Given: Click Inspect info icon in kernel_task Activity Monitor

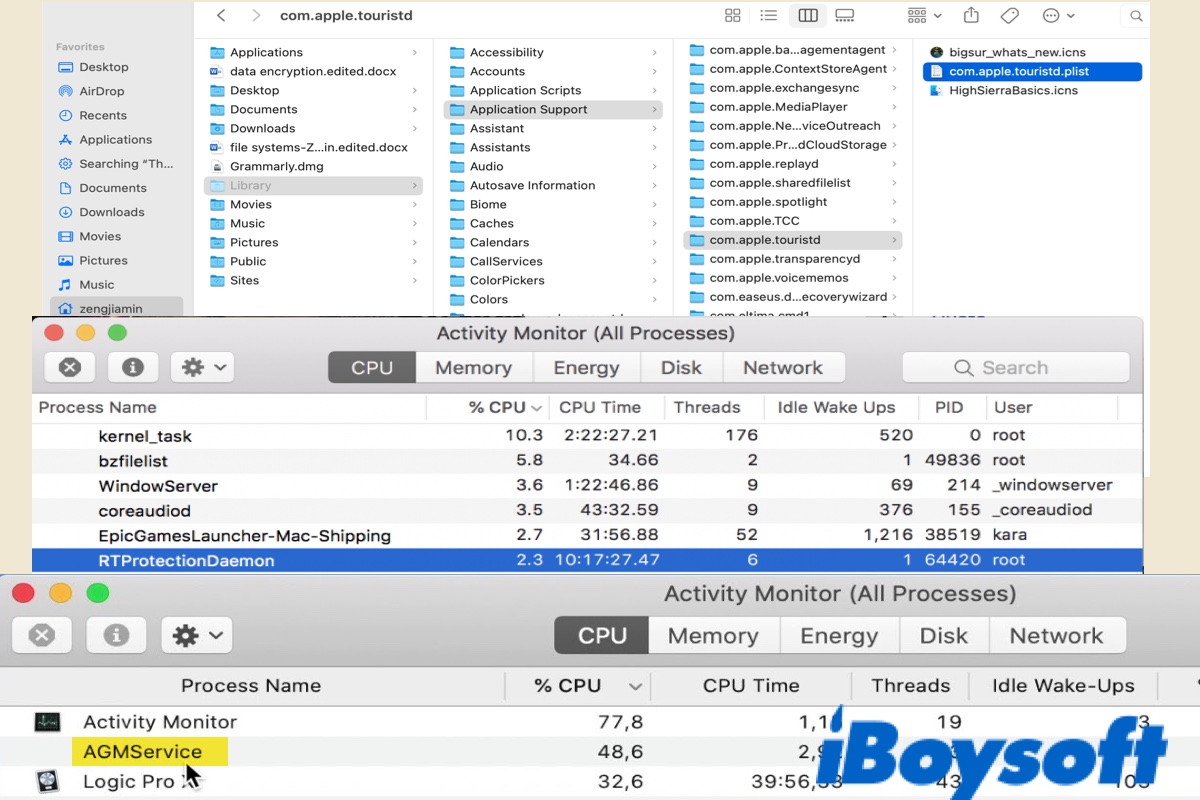Looking at the screenshot, I should [133, 367].
